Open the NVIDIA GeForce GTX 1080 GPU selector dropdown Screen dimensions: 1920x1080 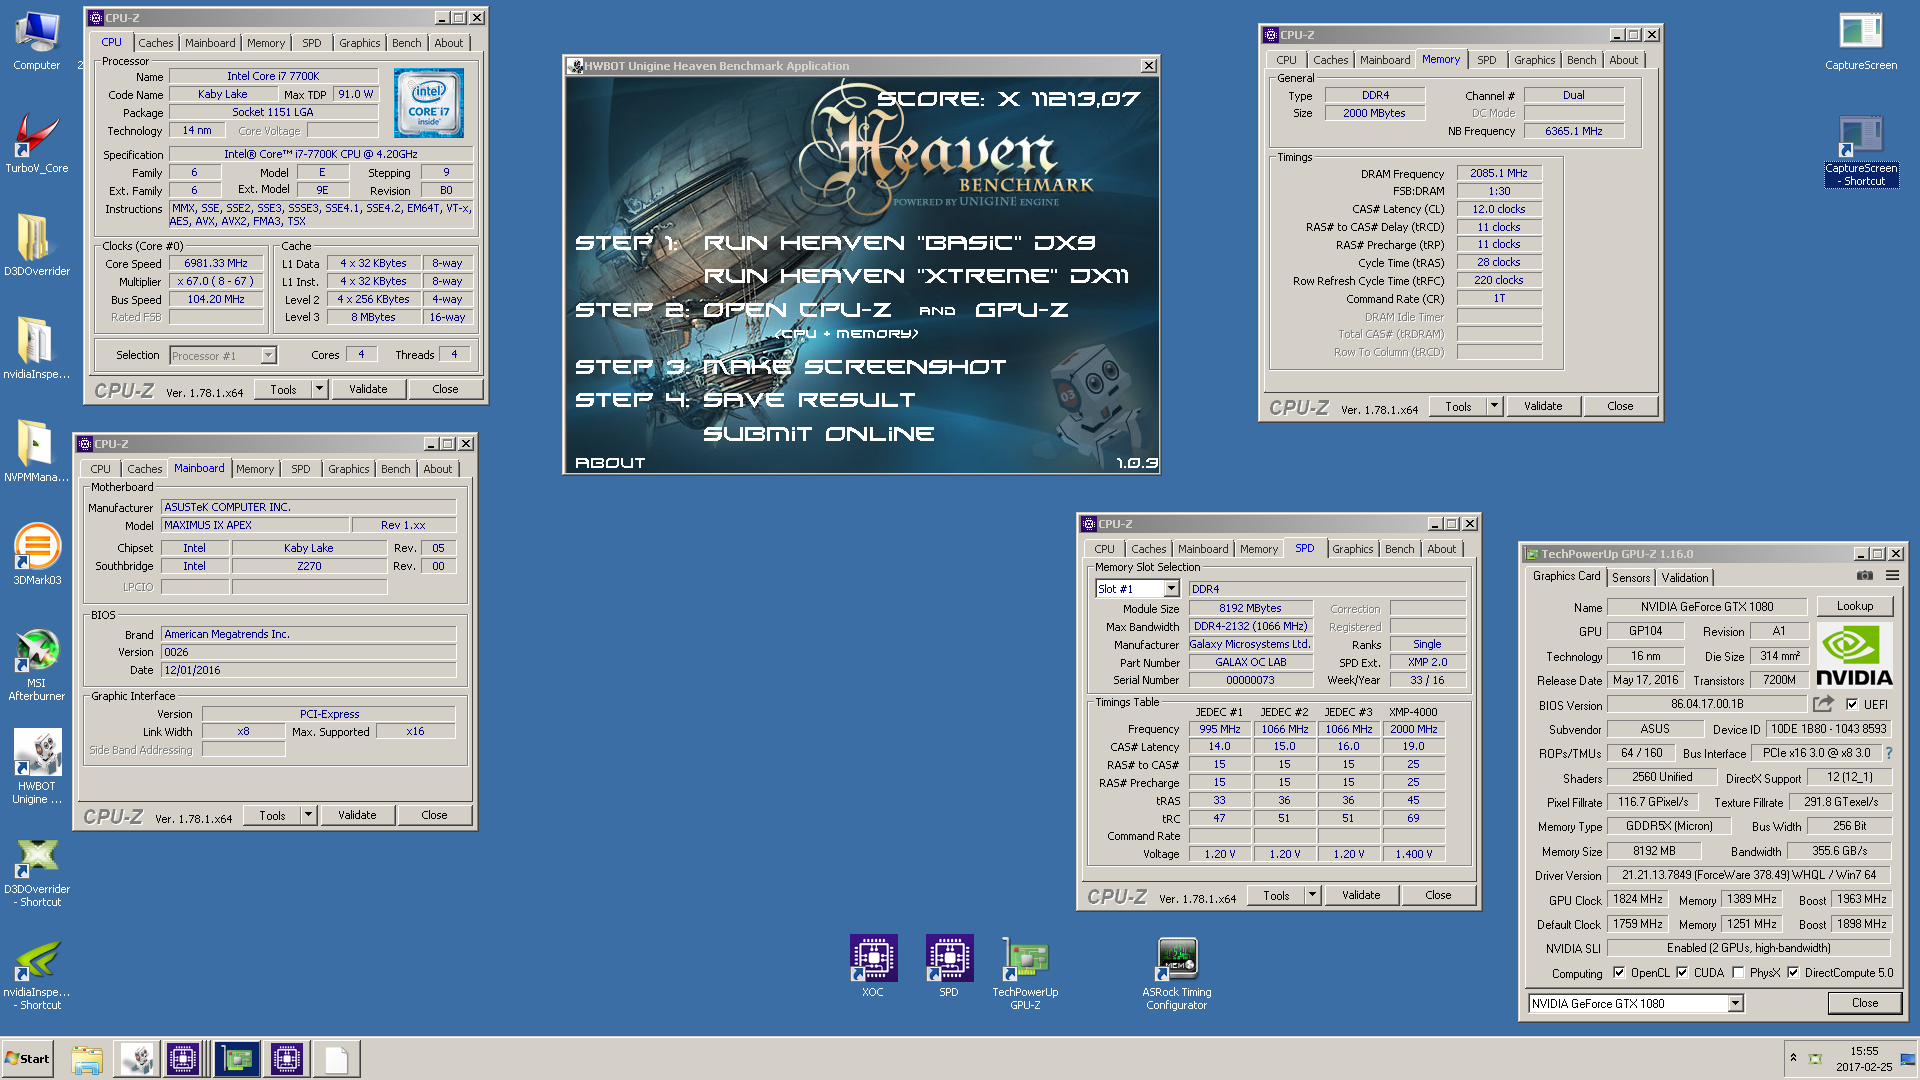pos(1735,1003)
